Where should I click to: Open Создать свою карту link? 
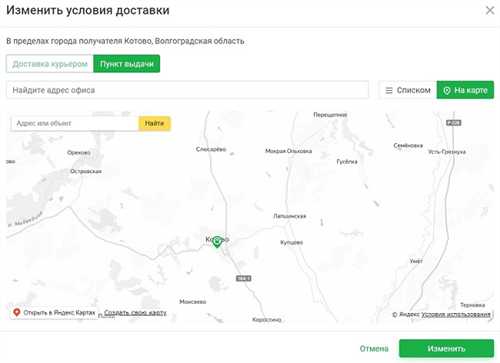135,313
